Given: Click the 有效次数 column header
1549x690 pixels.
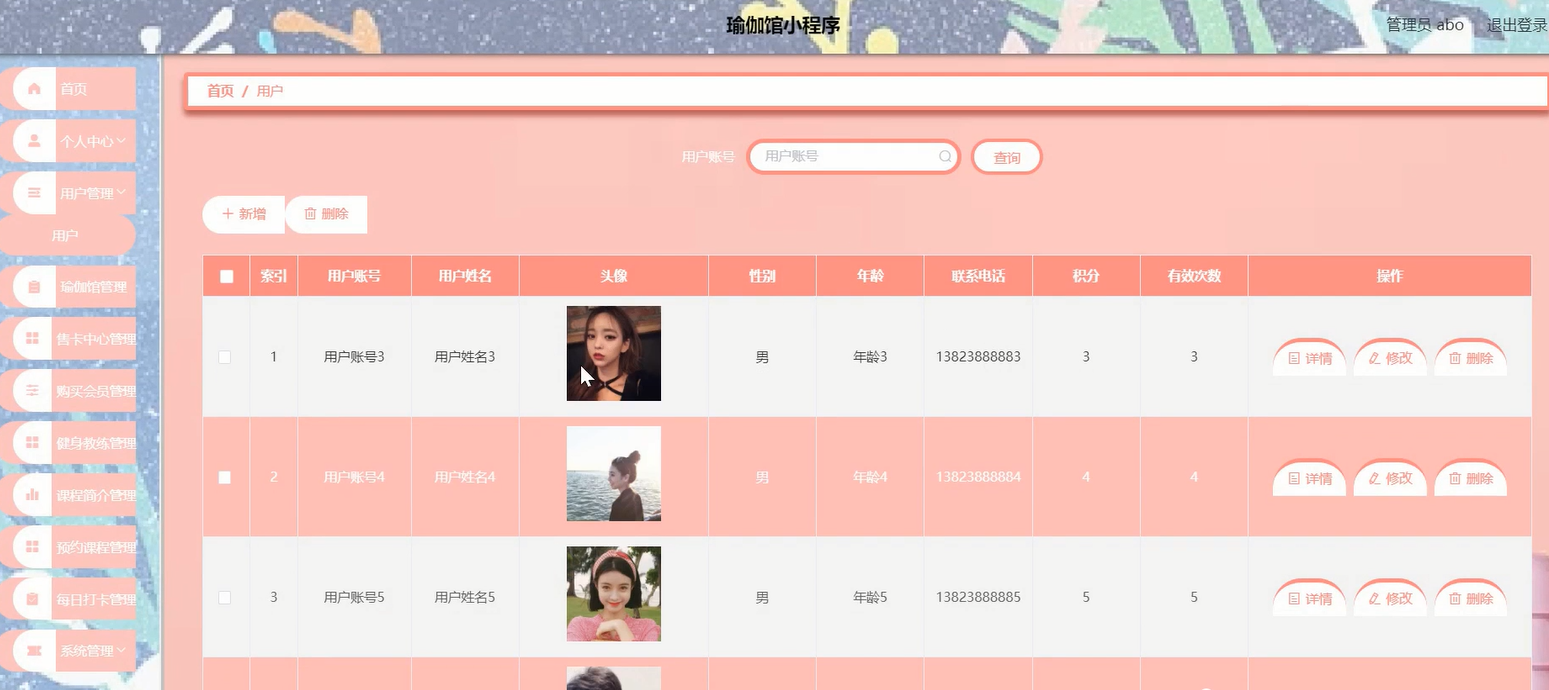Looking at the screenshot, I should pos(1194,276).
